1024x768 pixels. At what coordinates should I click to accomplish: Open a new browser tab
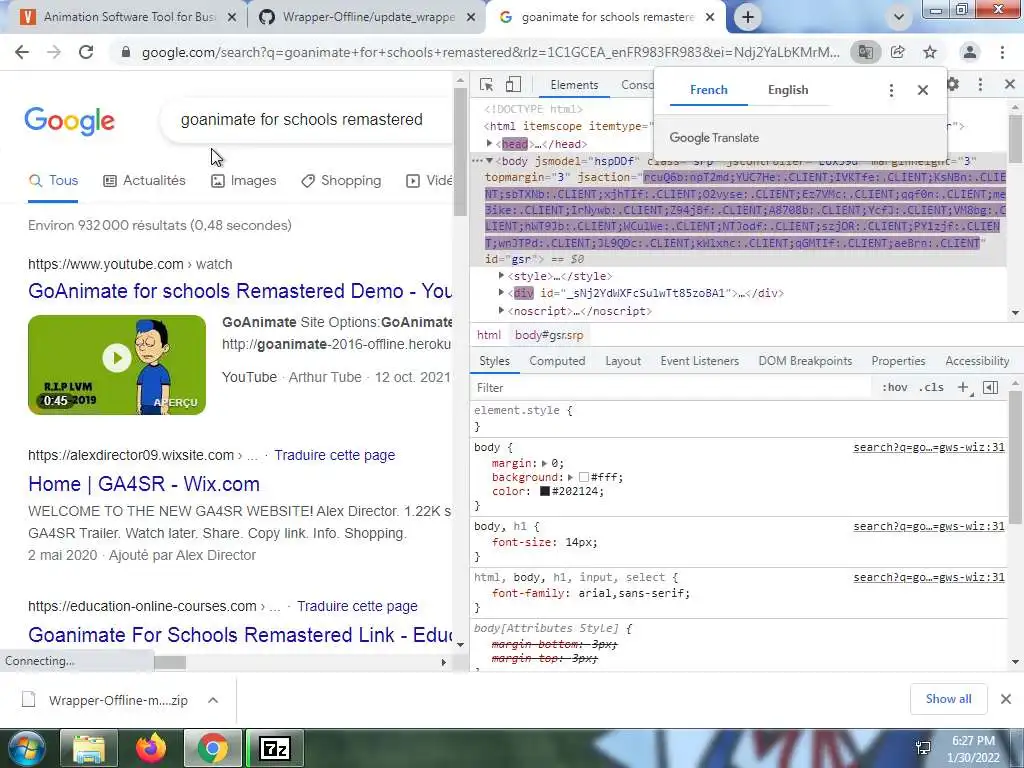(748, 18)
